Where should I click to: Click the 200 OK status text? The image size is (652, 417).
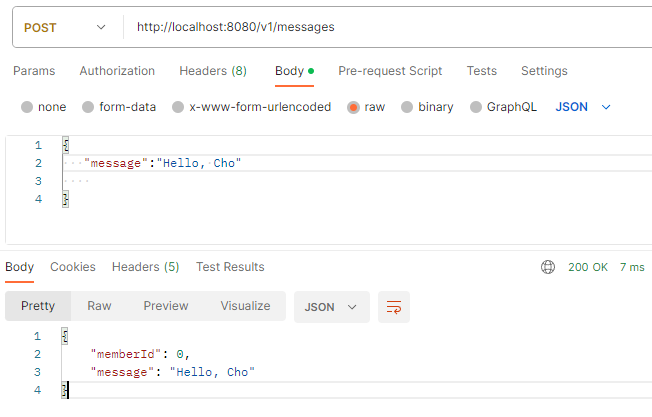pos(588,267)
